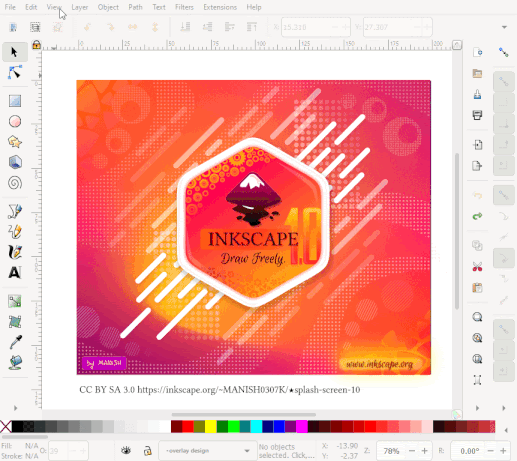
Task: Select the Node editing tool
Action: pyautogui.click(x=15, y=72)
